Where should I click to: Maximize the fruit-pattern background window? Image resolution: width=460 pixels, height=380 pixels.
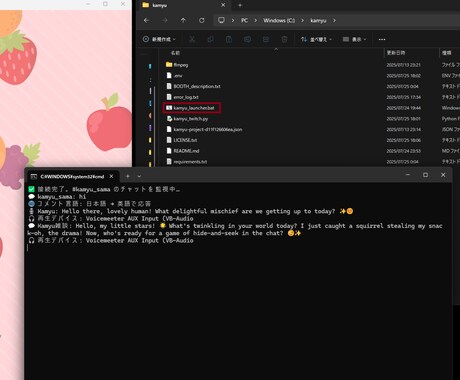coord(105,4)
